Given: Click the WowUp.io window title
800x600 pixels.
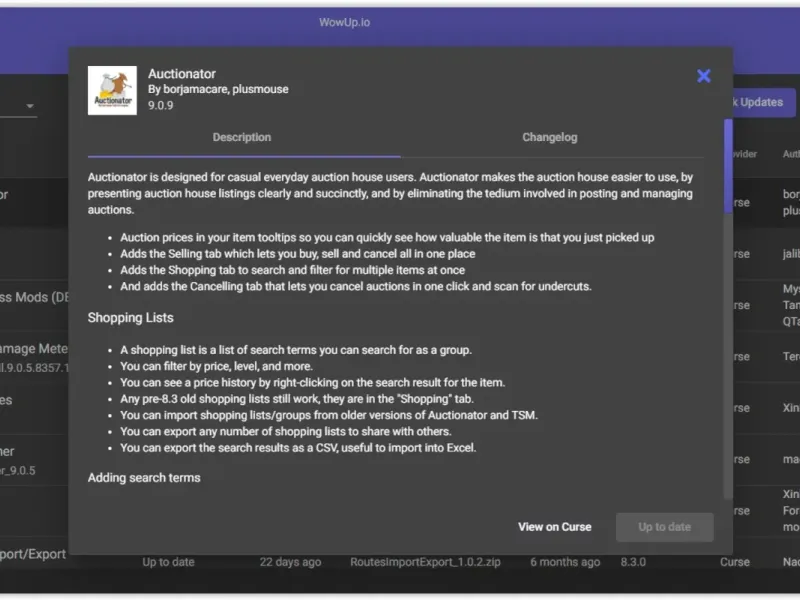Looking at the screenshot, I should (x=344, y=22).
